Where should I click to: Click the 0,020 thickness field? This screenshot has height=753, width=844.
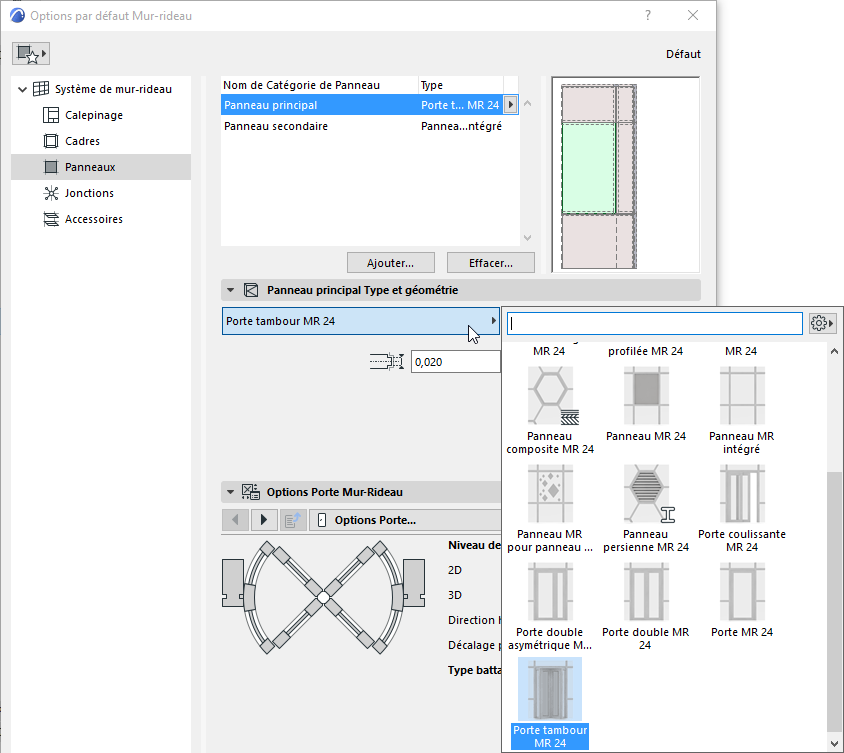click(x=455, y=362)
